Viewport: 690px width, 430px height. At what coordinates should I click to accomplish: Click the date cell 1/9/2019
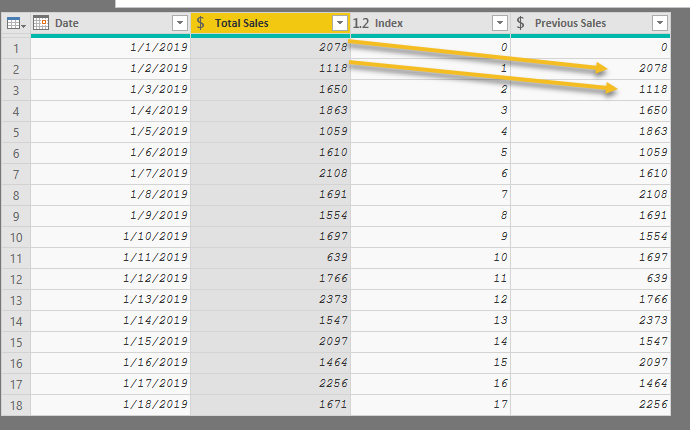(x=110, y=216)
